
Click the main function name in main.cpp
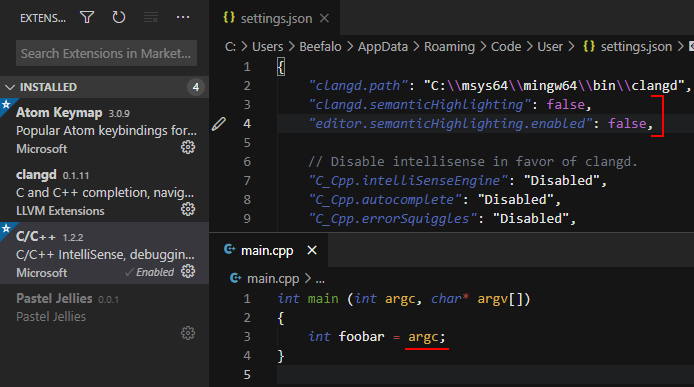(323, 299)
